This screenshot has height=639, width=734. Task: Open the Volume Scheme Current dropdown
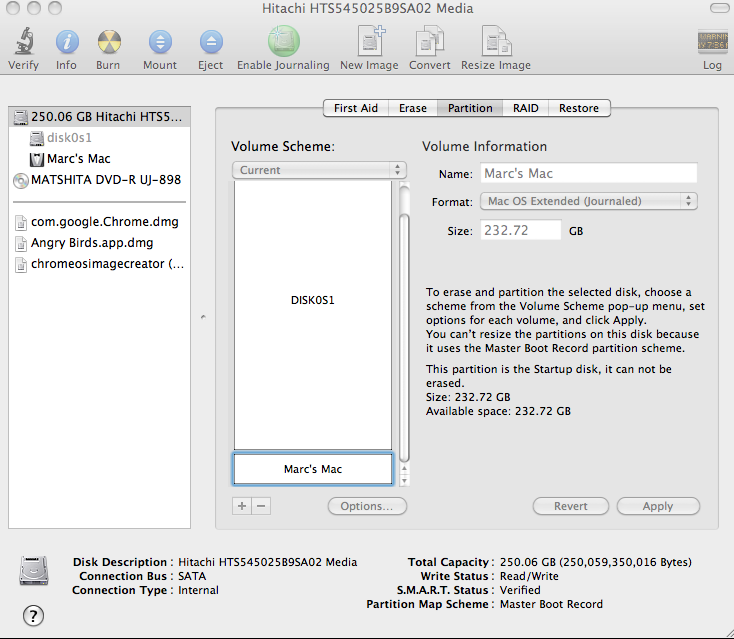[319, 170]
